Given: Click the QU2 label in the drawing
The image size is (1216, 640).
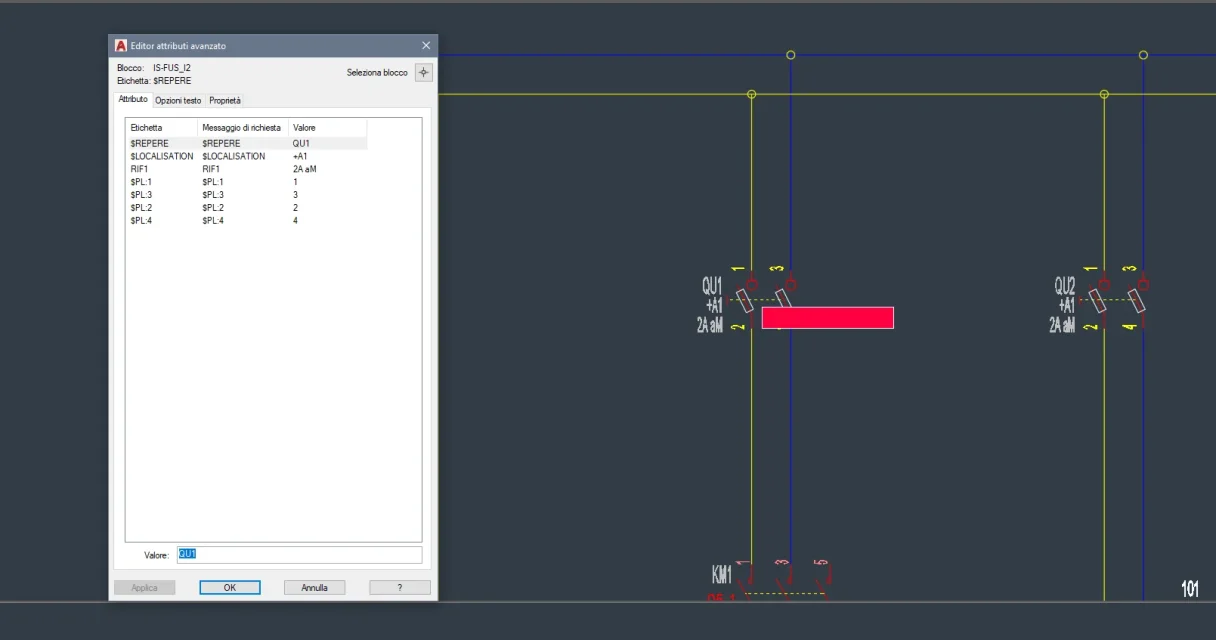Looking at the screenshot, I should point(1064,287).
